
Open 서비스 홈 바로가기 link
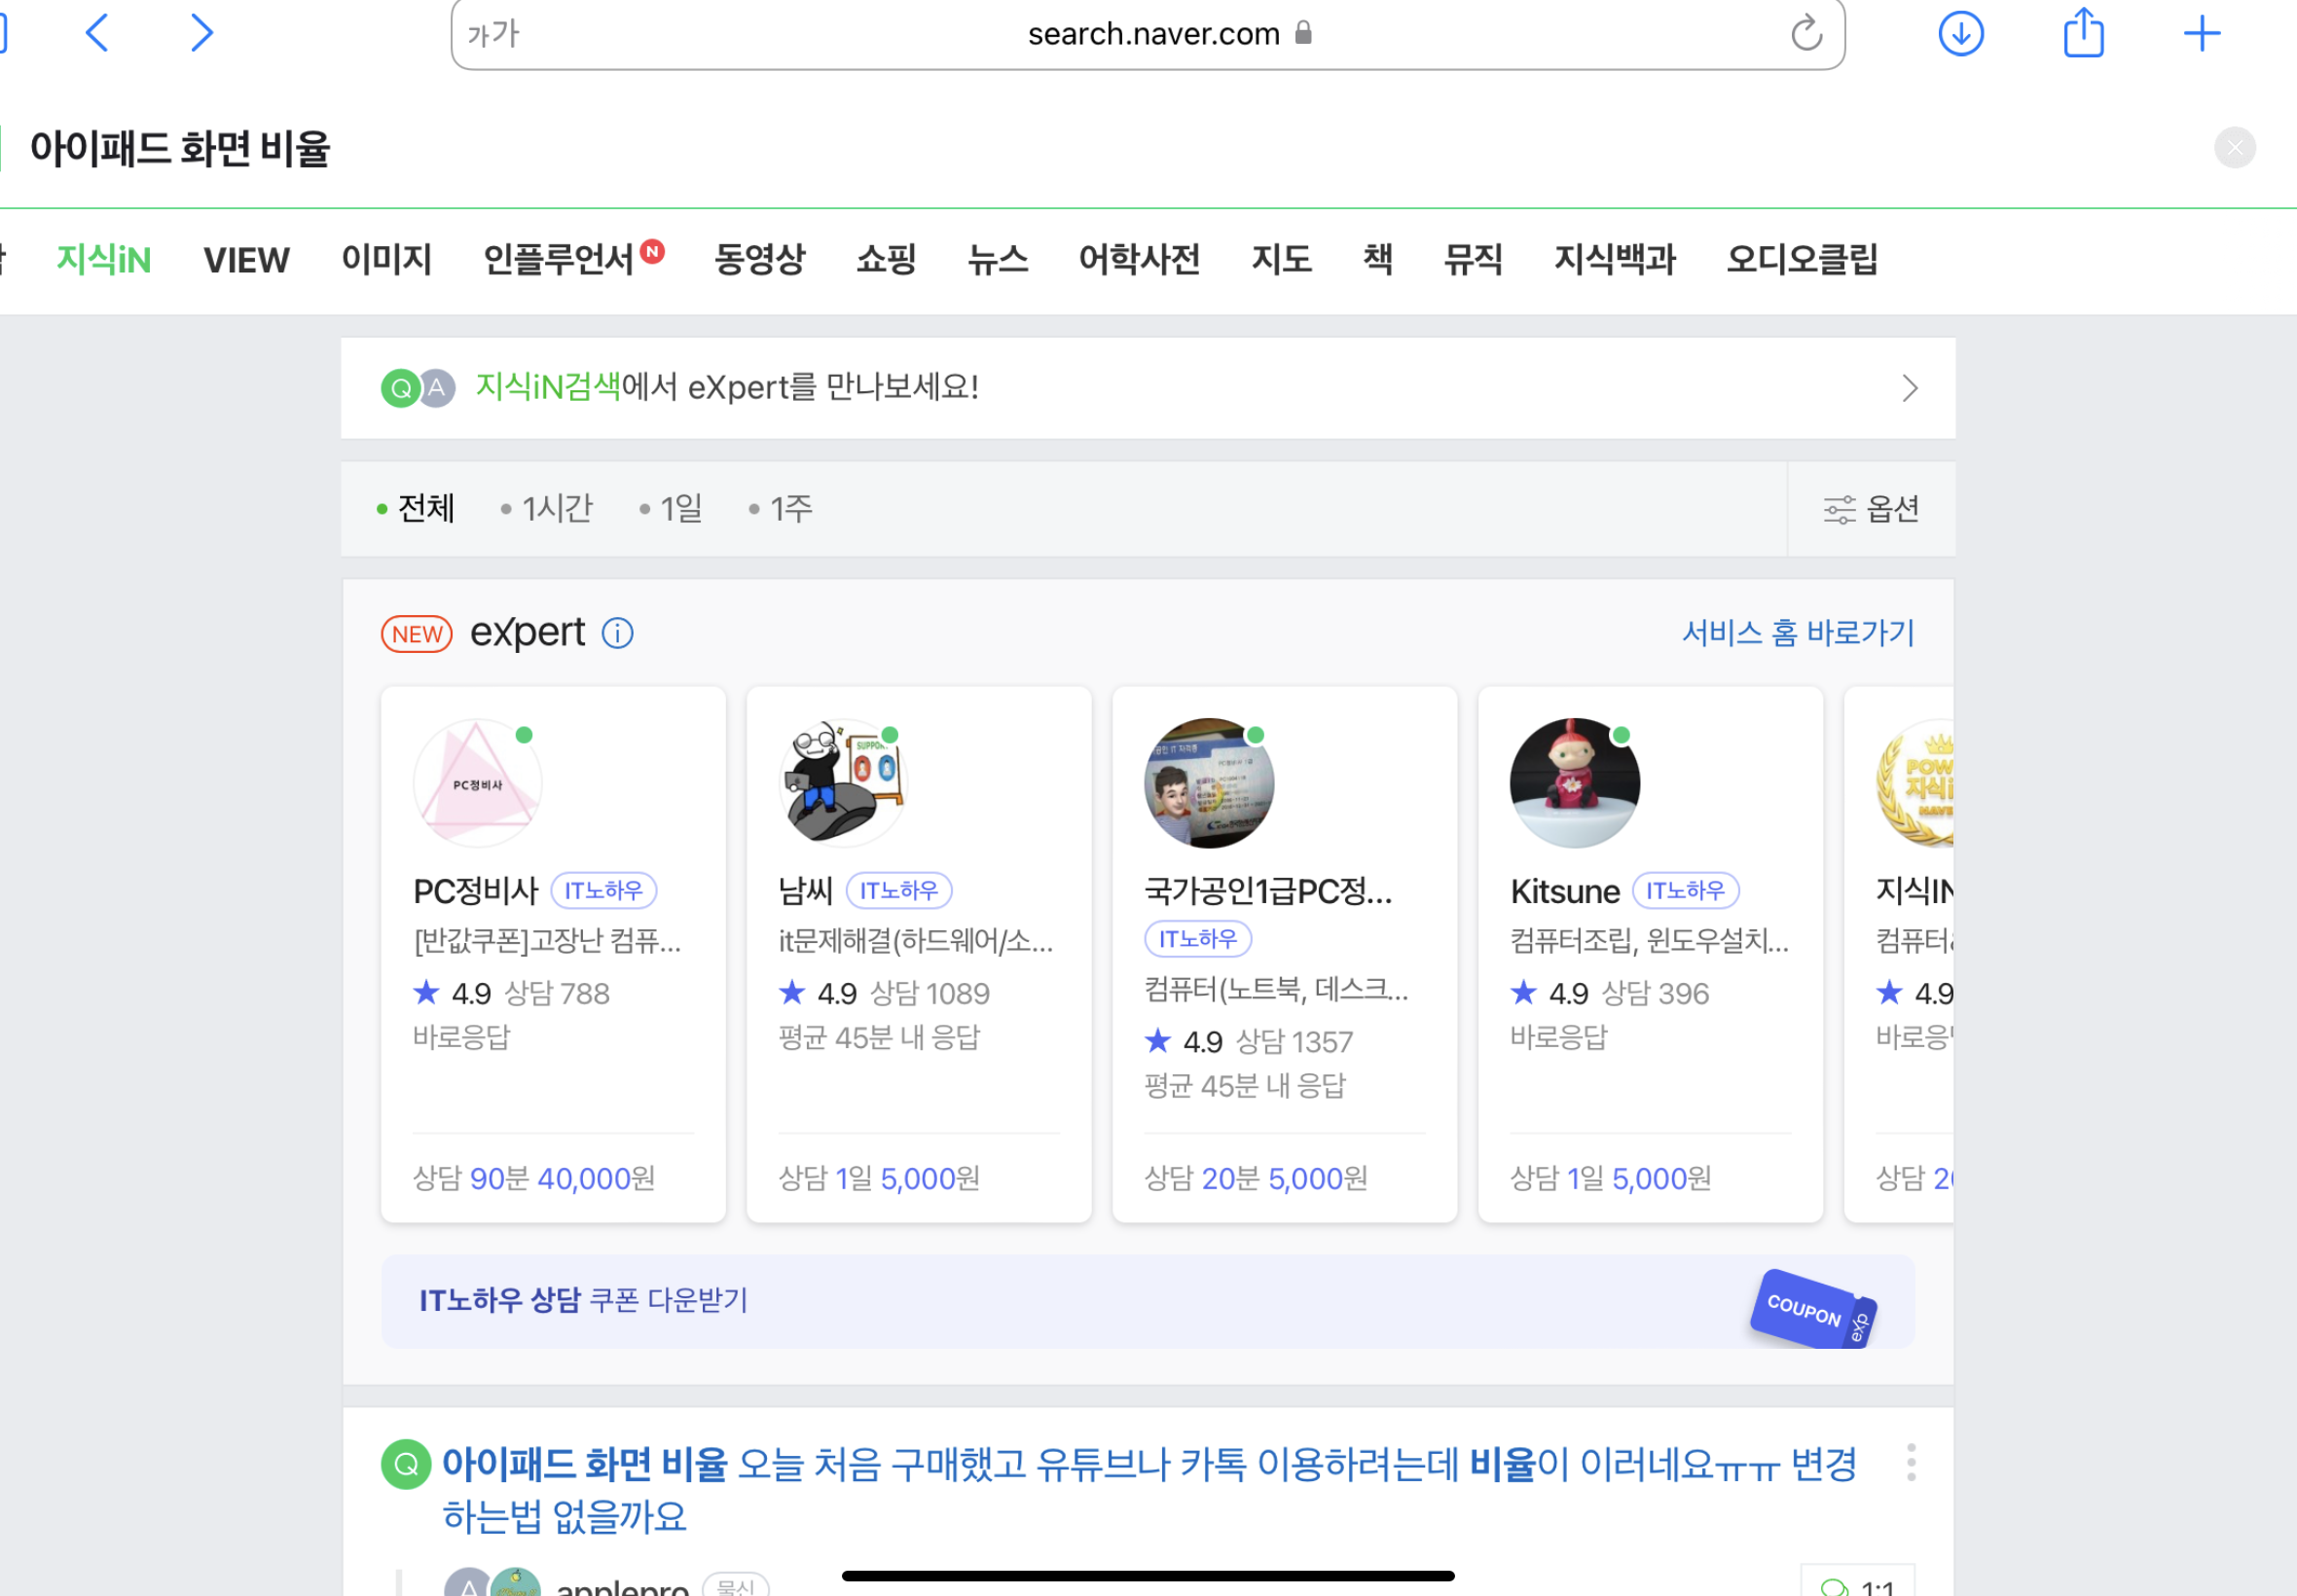point(1797,633)
